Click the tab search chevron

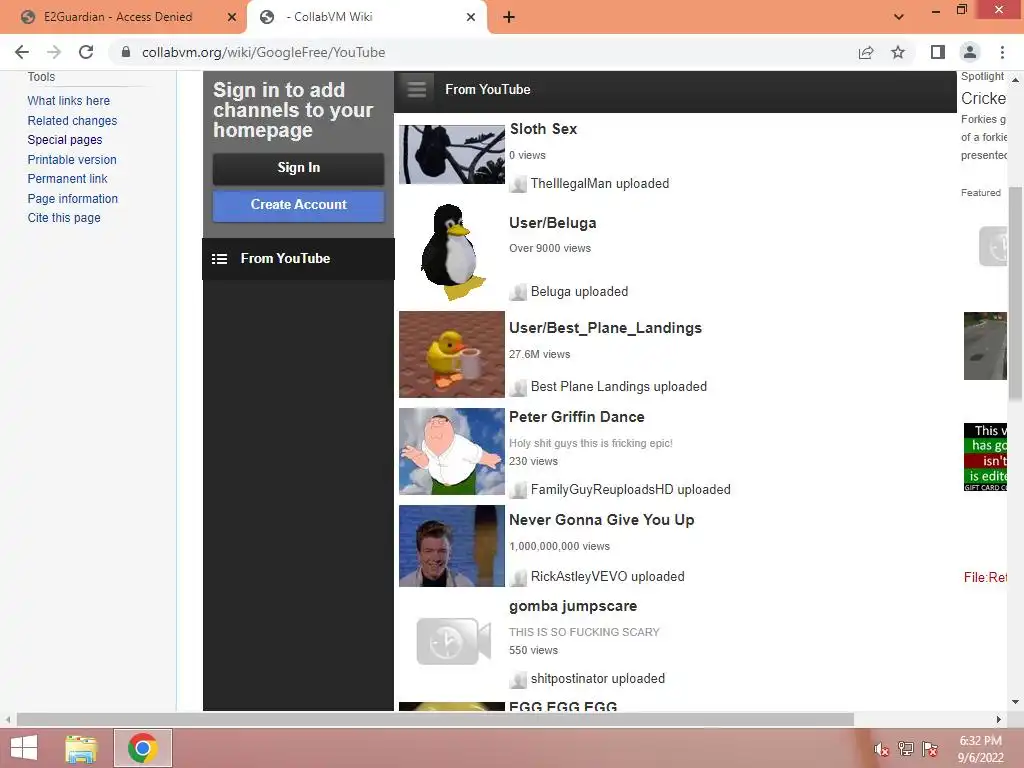pyautogui.click(x=899, y=17)
